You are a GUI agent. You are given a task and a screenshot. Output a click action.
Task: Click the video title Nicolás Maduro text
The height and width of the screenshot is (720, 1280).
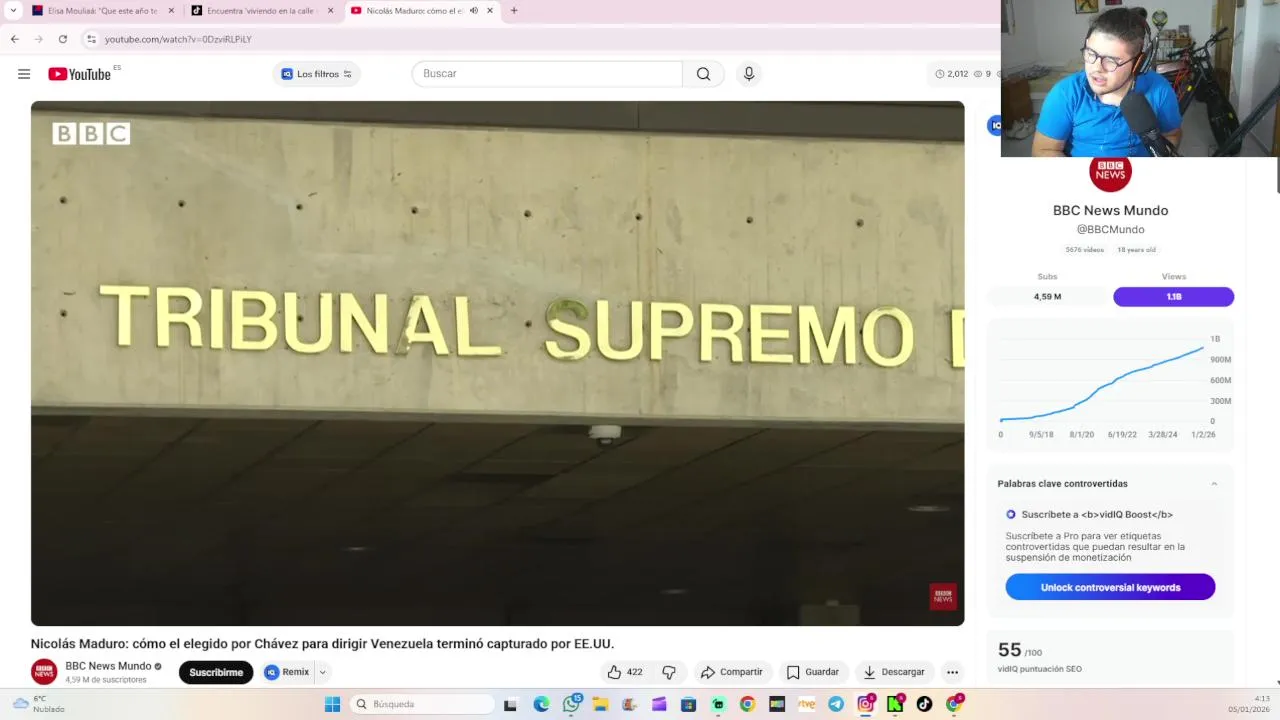coord(322,644)
